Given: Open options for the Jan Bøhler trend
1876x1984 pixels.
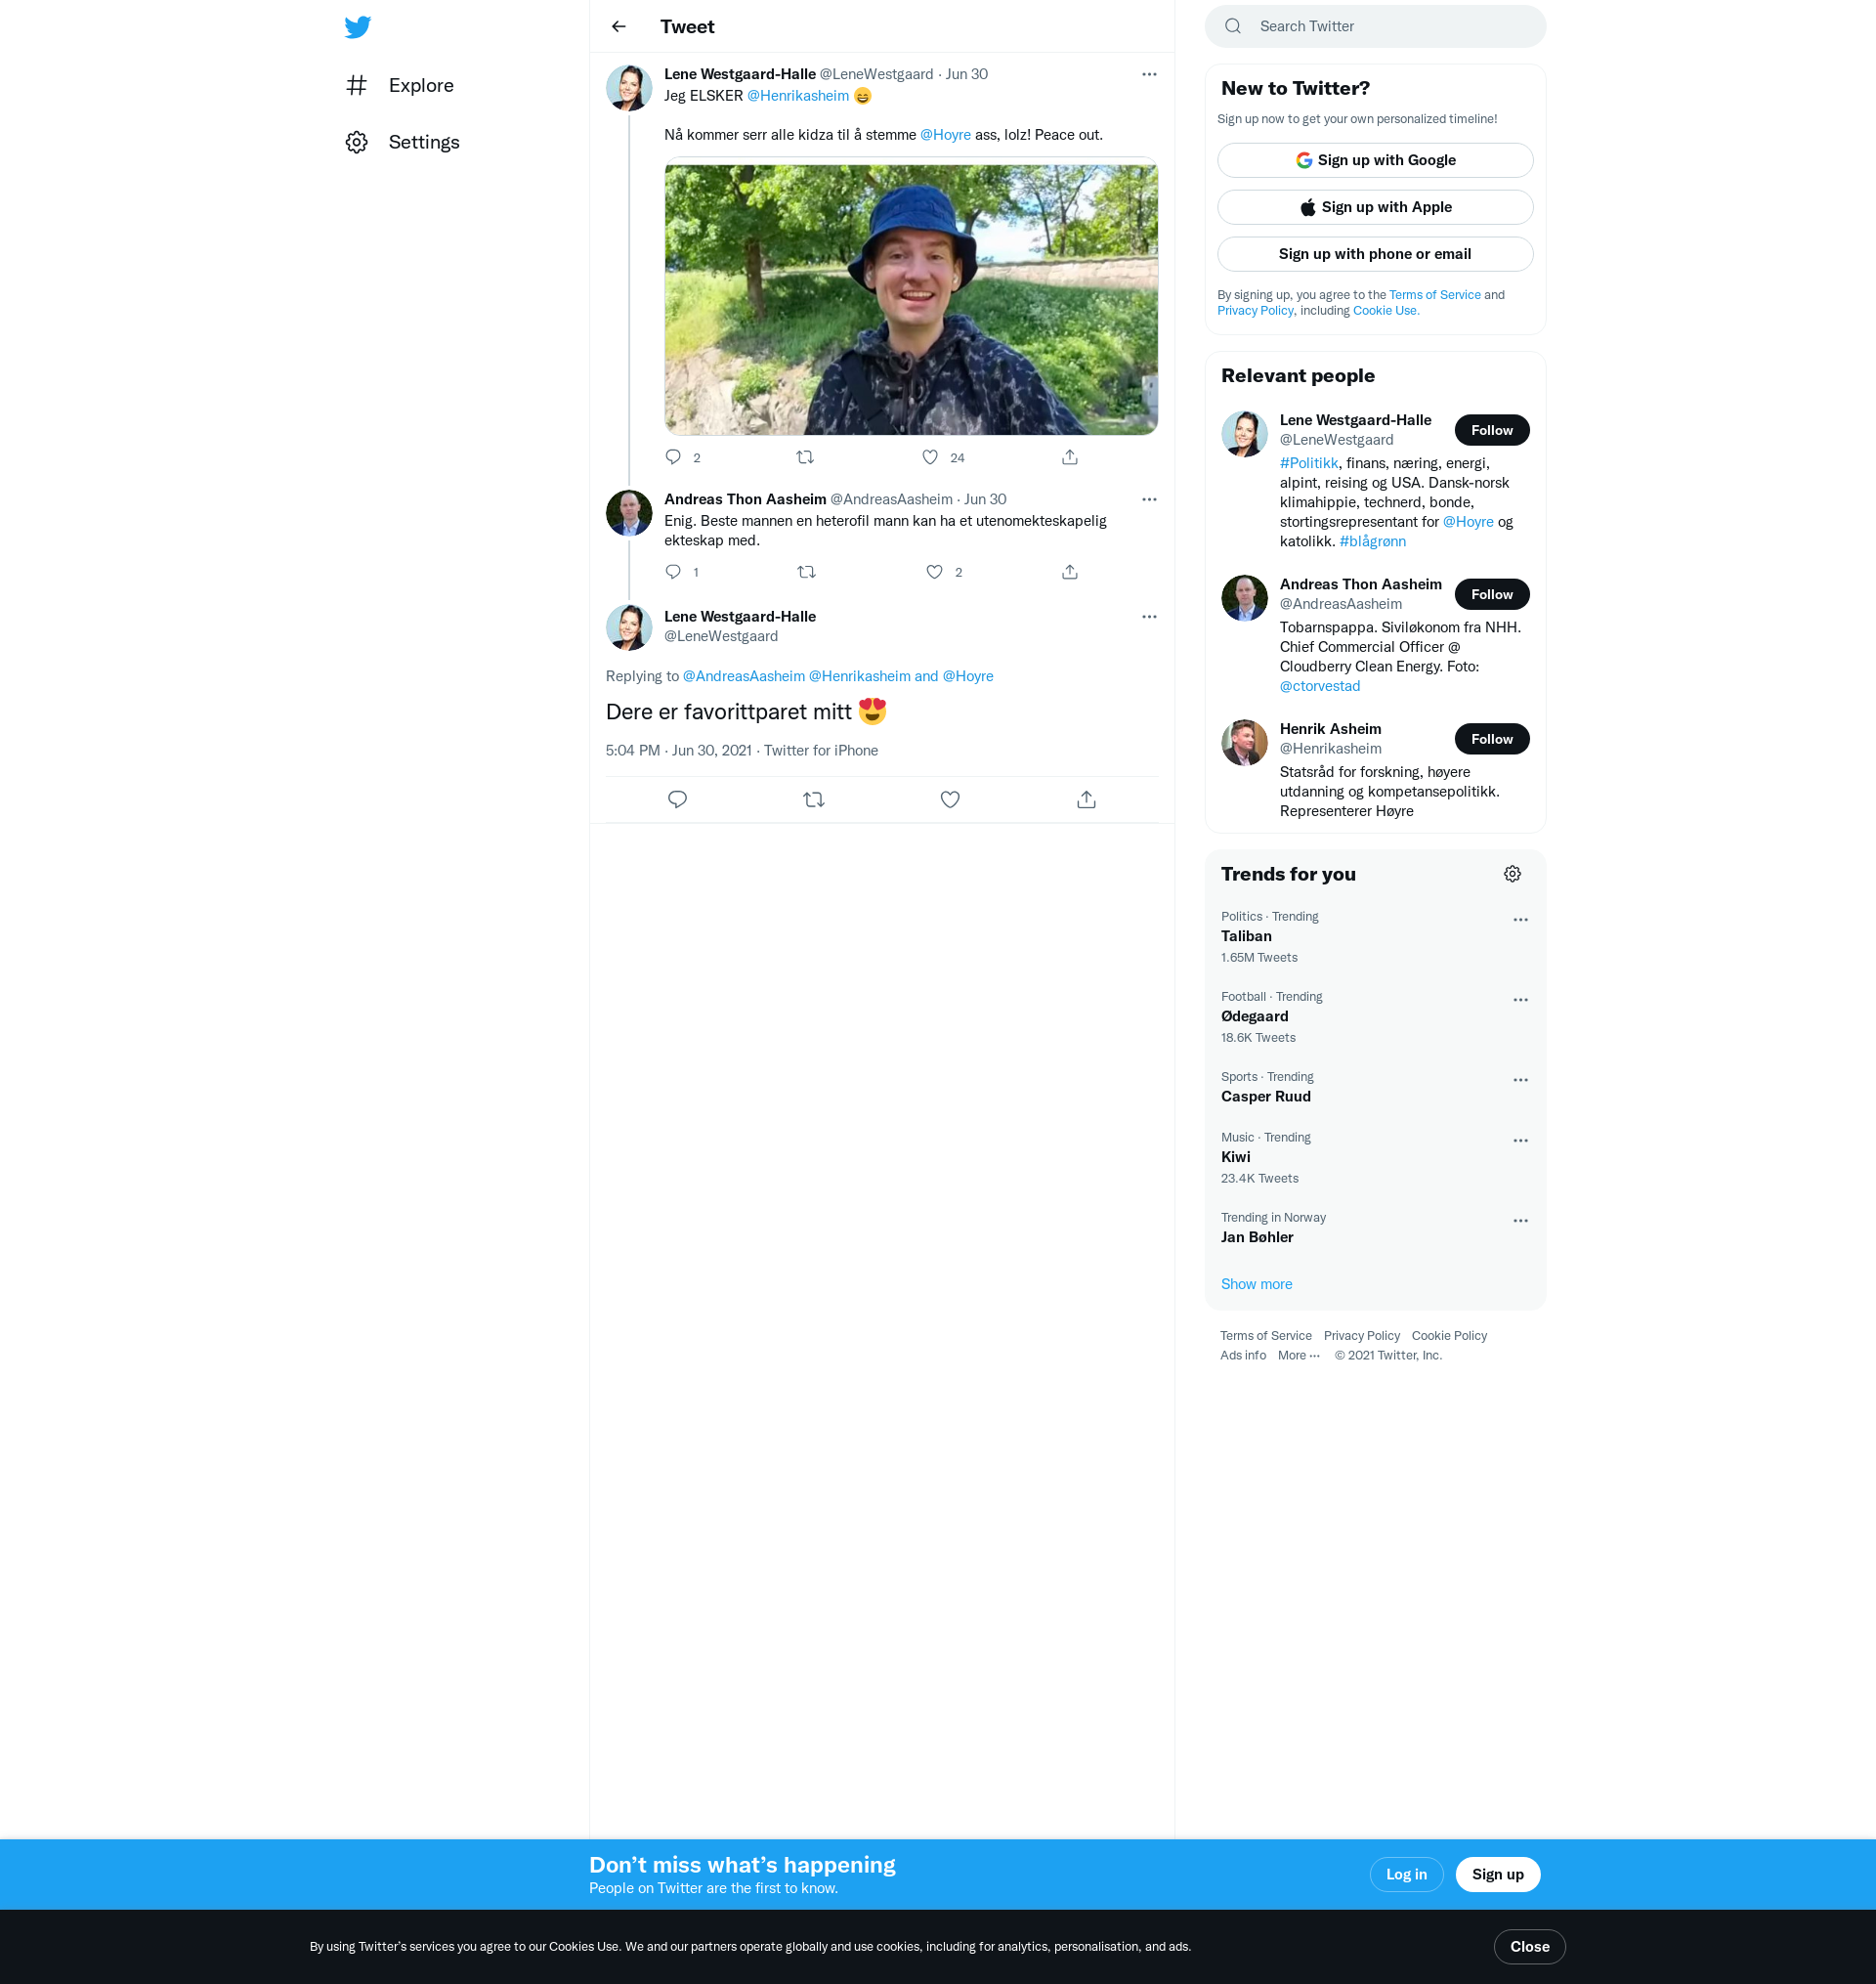Looking at the screenshot, I should click(x=1520, y=1221).
